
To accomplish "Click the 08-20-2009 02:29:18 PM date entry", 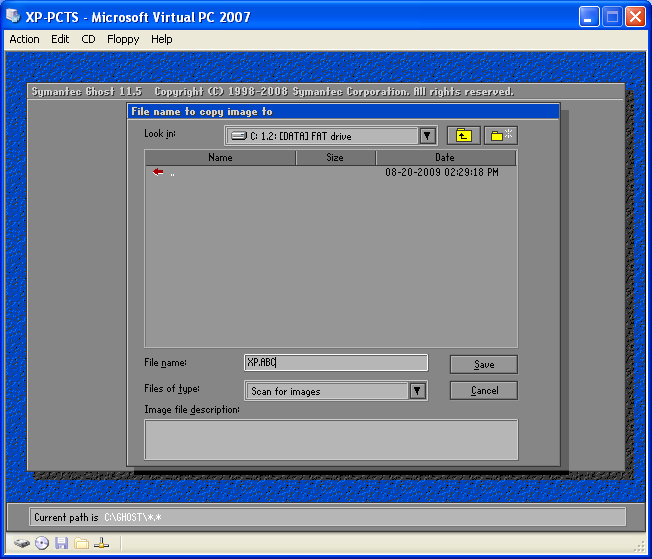I will 442,172.
